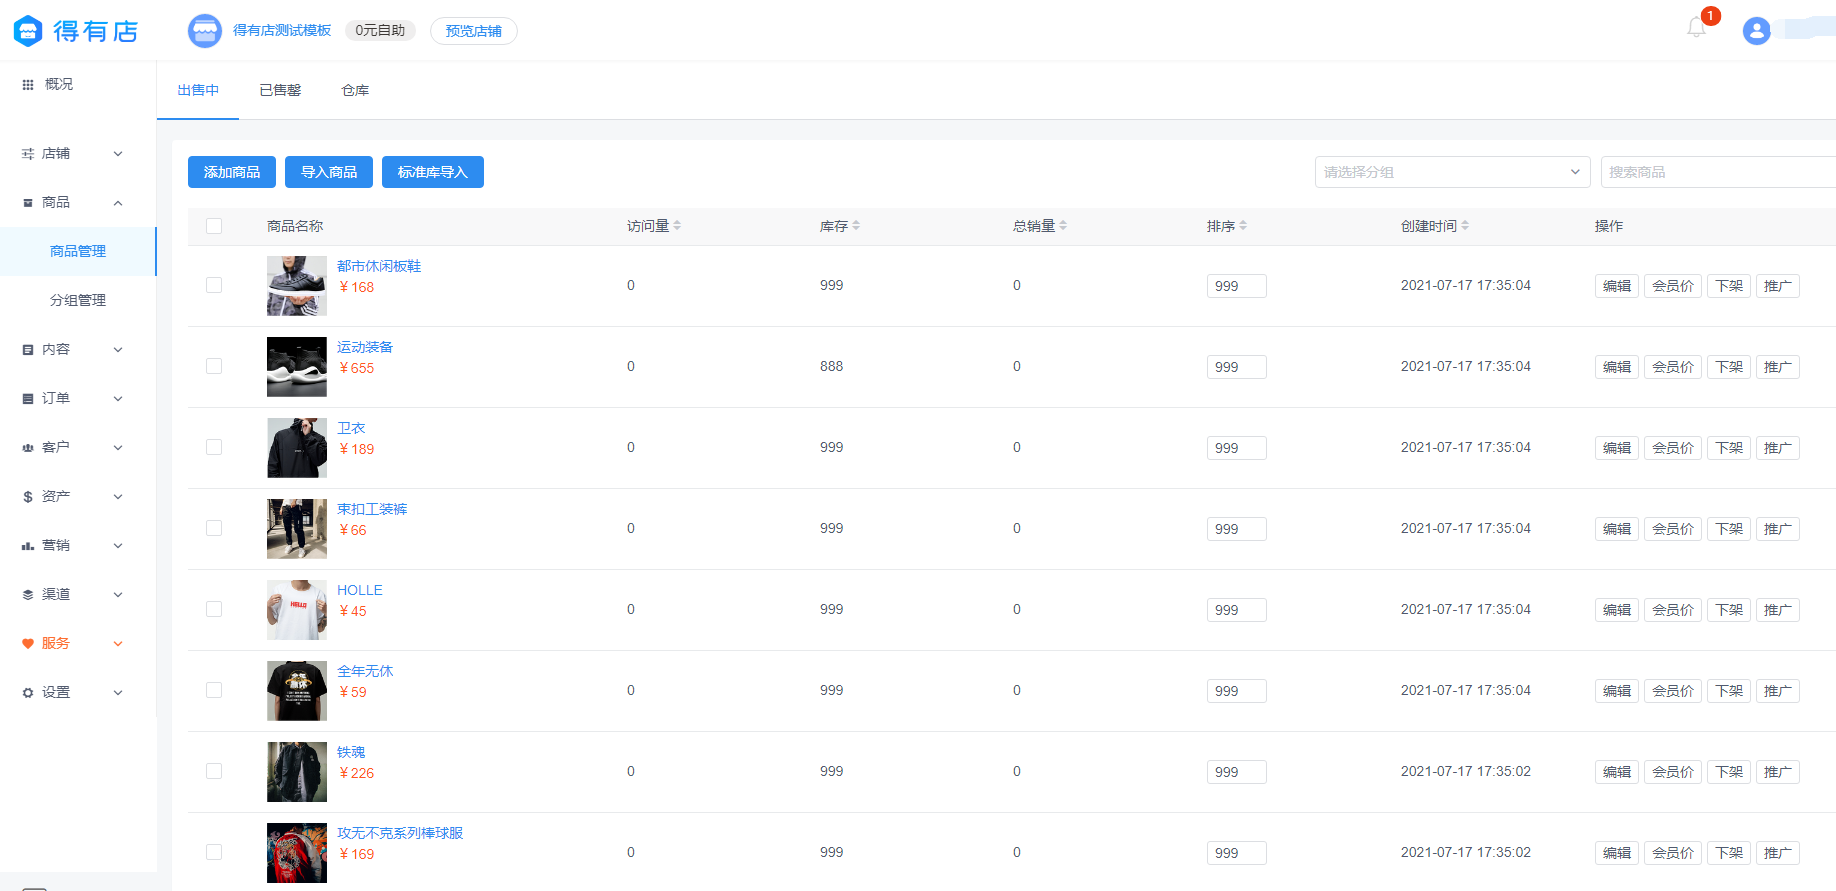Screen dimensions: 1836x891
Task: Focus the 搜索商品 search field
Action: coord(1715,172)
